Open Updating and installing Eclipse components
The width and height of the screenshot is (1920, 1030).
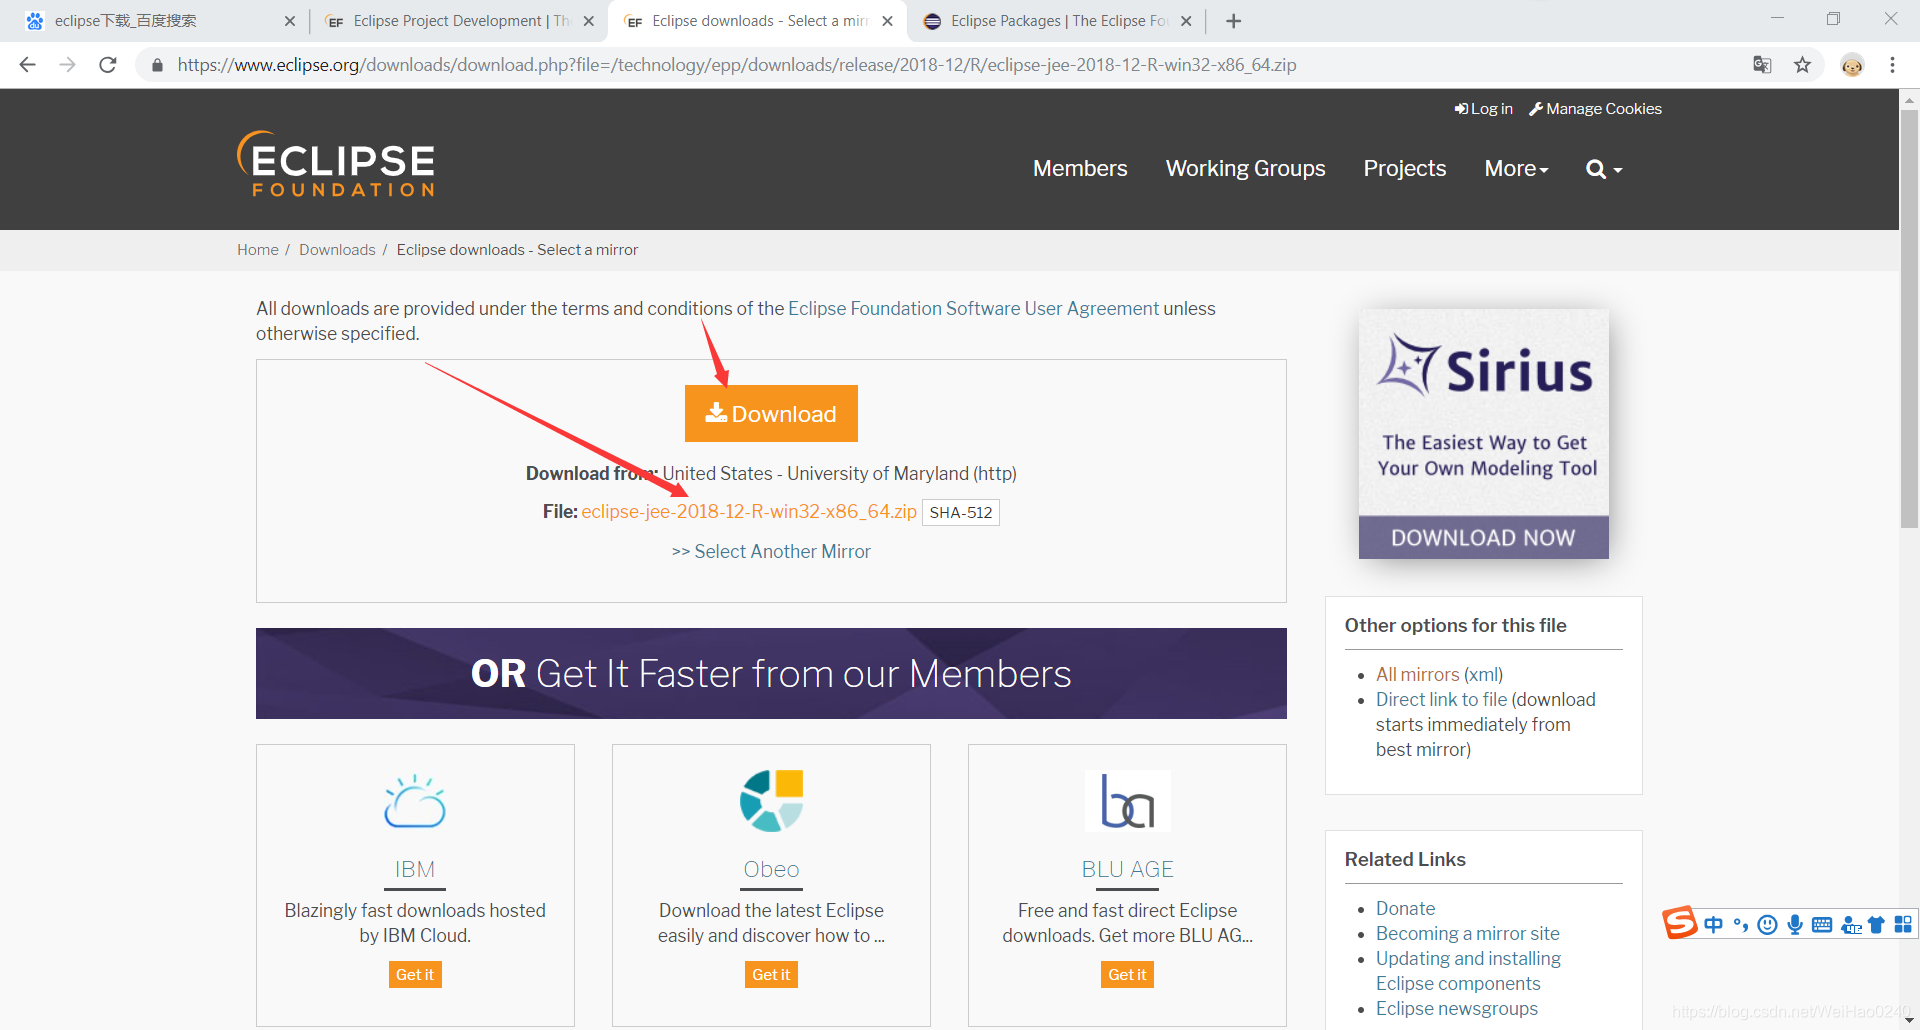(1468, 971)
